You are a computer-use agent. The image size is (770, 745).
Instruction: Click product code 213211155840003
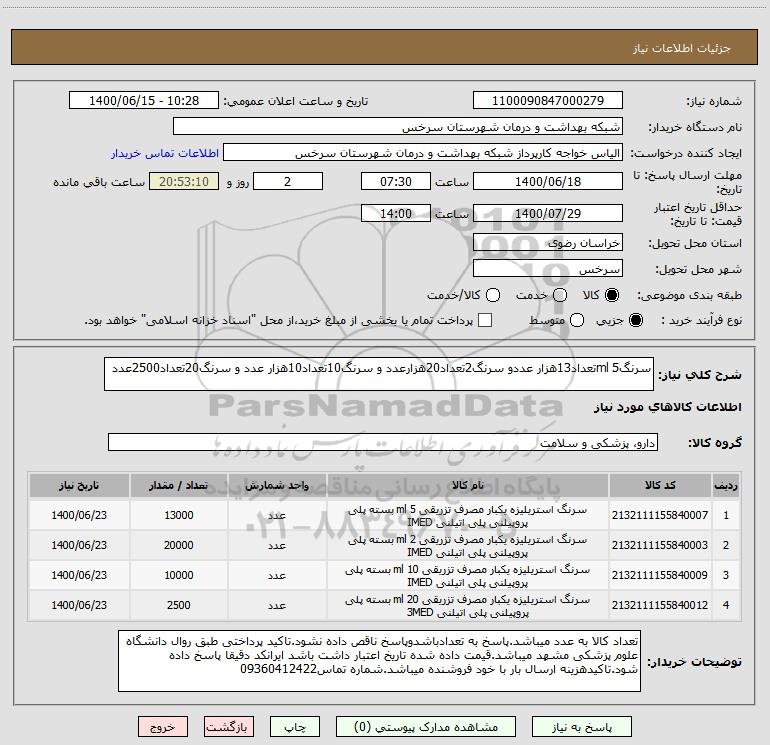pyautogui.click(x=660, y=545)
